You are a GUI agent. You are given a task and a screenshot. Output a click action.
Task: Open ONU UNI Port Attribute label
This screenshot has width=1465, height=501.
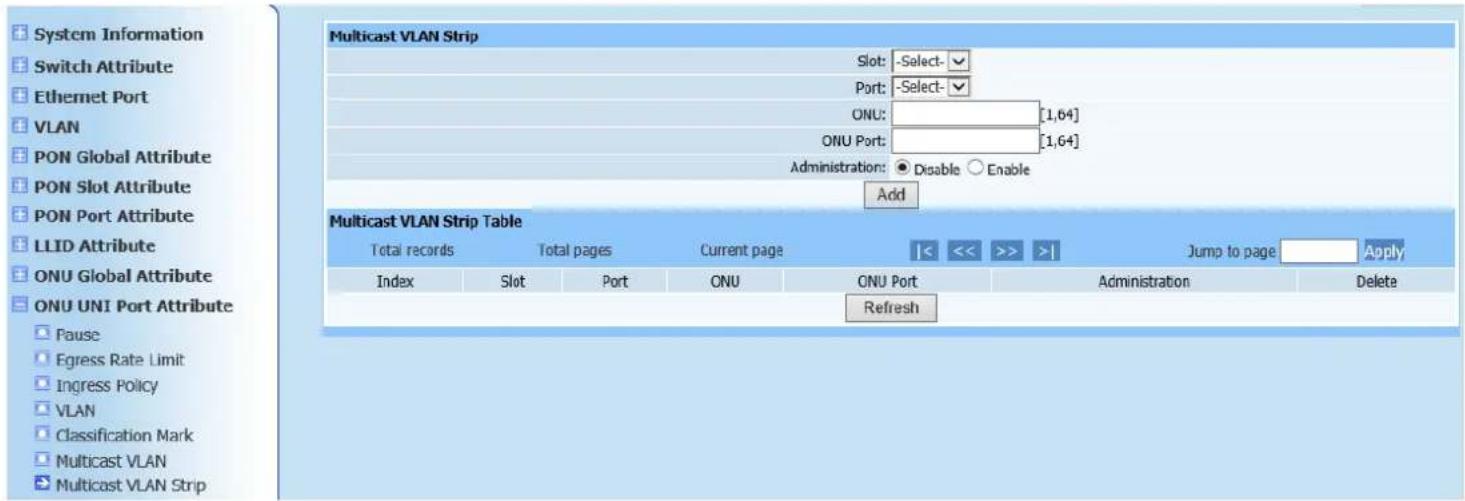point(134,306)
